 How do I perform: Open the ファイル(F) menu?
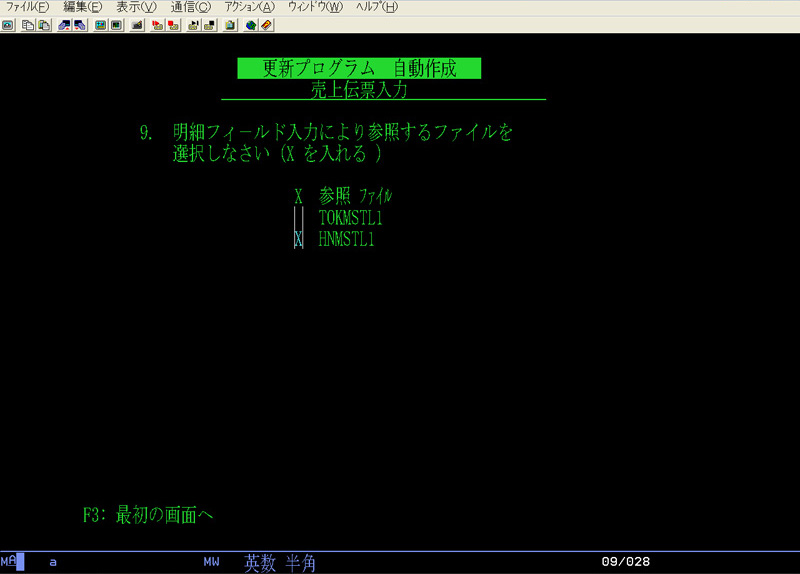pos(28,7)
